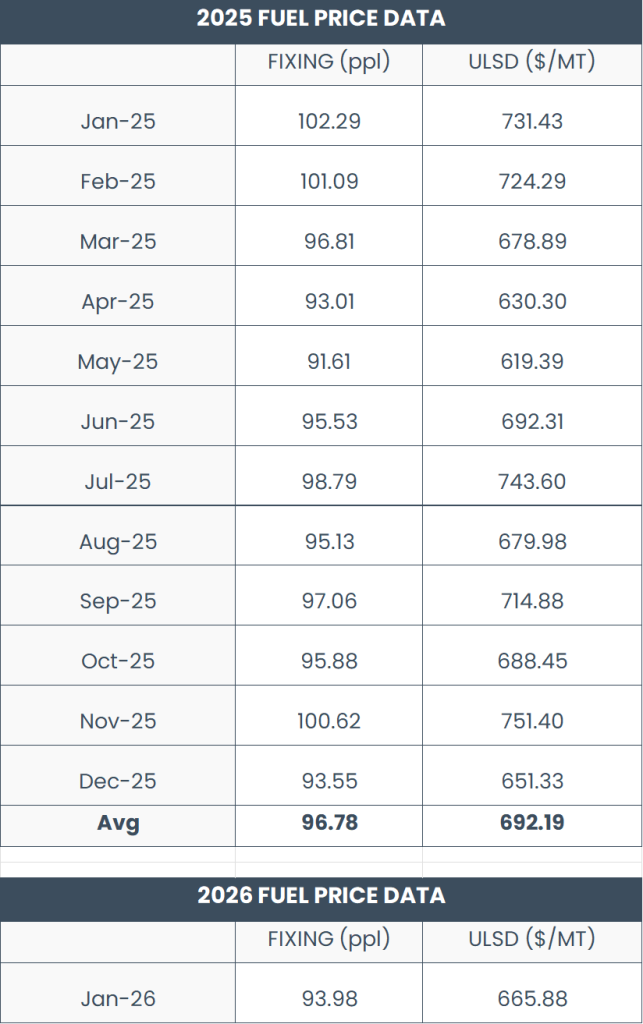The width and height of the screenshot is (643, 1024).
Task: Select the Jun-25 month cell
Action: (118, 422)
